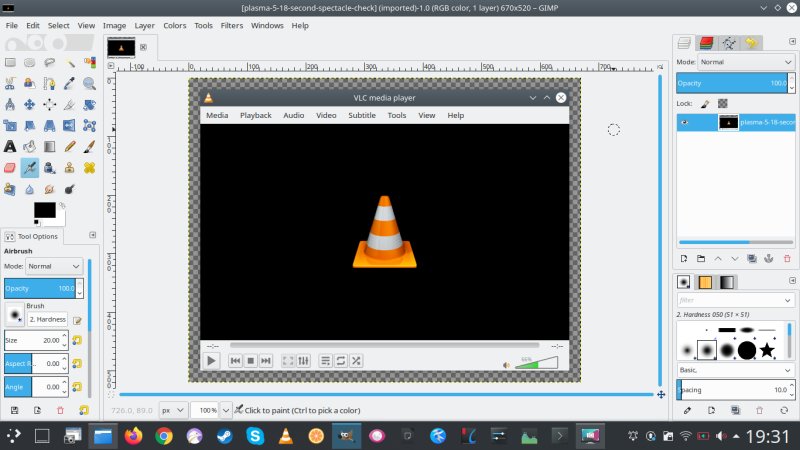Create a new layer icon
This screenshot has height=450, width=800.
point(684,259)
